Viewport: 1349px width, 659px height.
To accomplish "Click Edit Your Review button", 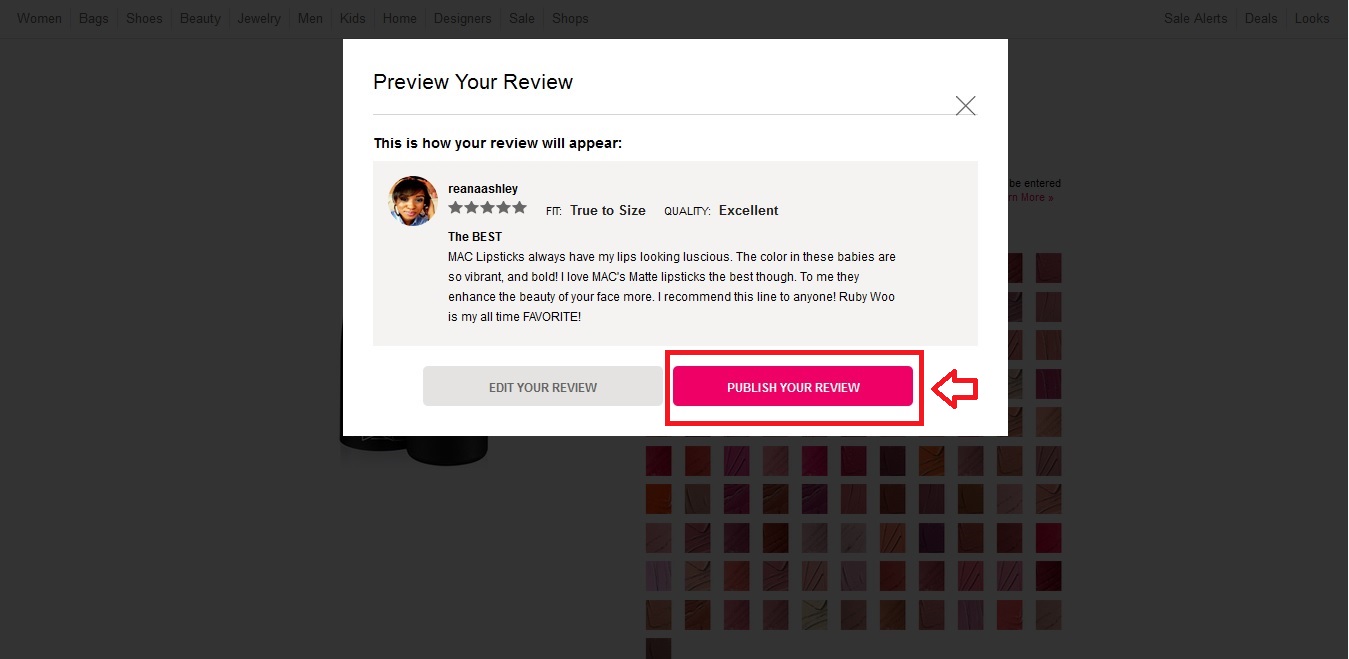I will 543,387.
